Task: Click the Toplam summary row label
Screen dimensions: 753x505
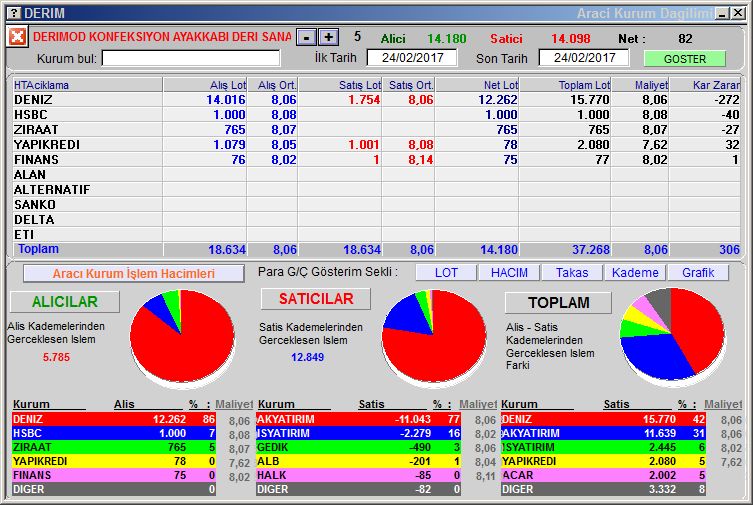Action: 38,249
